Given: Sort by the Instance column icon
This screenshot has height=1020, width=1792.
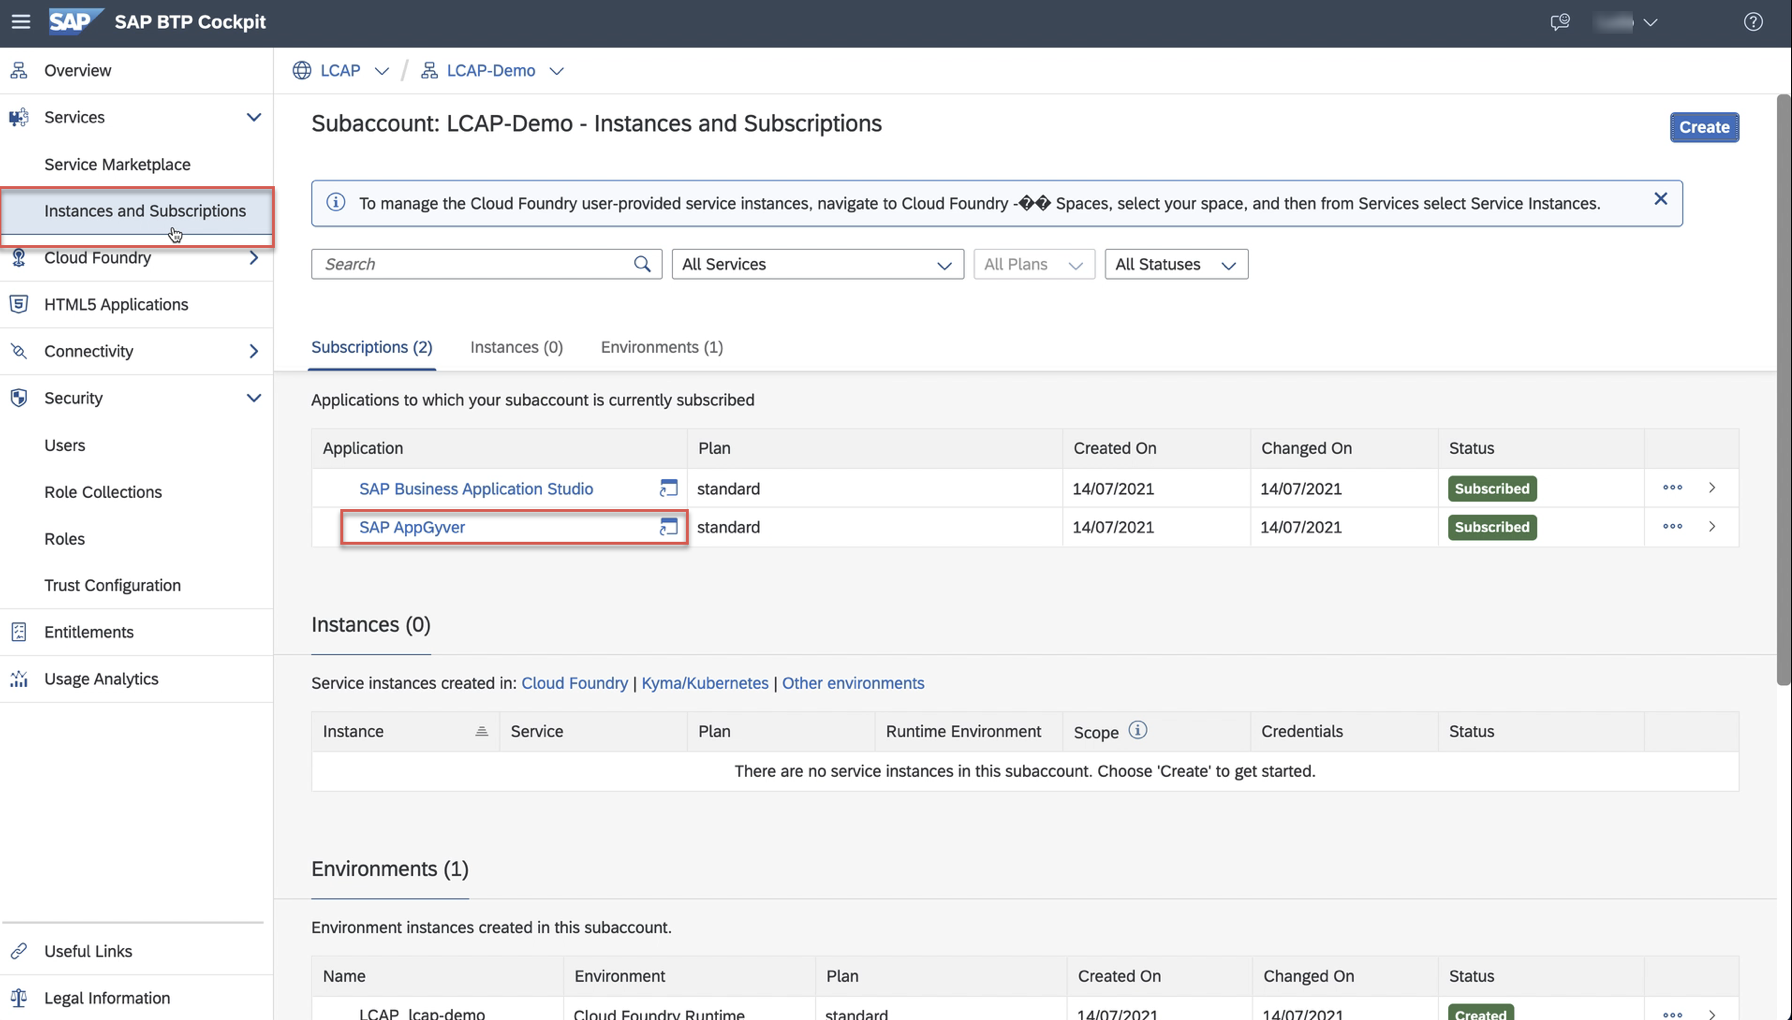Looking at the screenshot, I should click(x=481, y=731).
